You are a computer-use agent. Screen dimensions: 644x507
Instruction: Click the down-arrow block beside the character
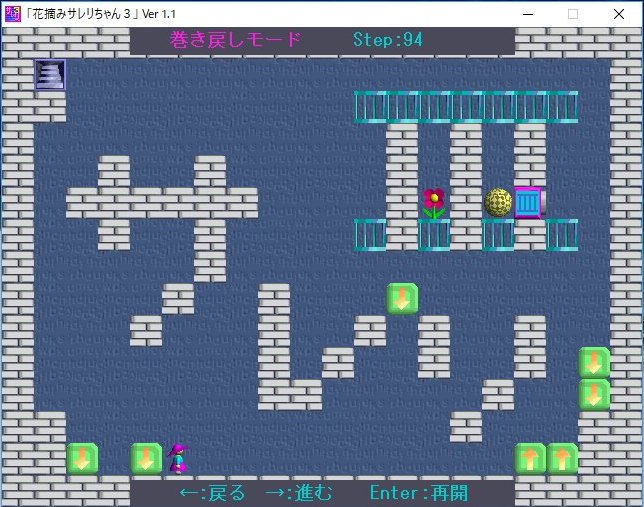click(146, 459)
